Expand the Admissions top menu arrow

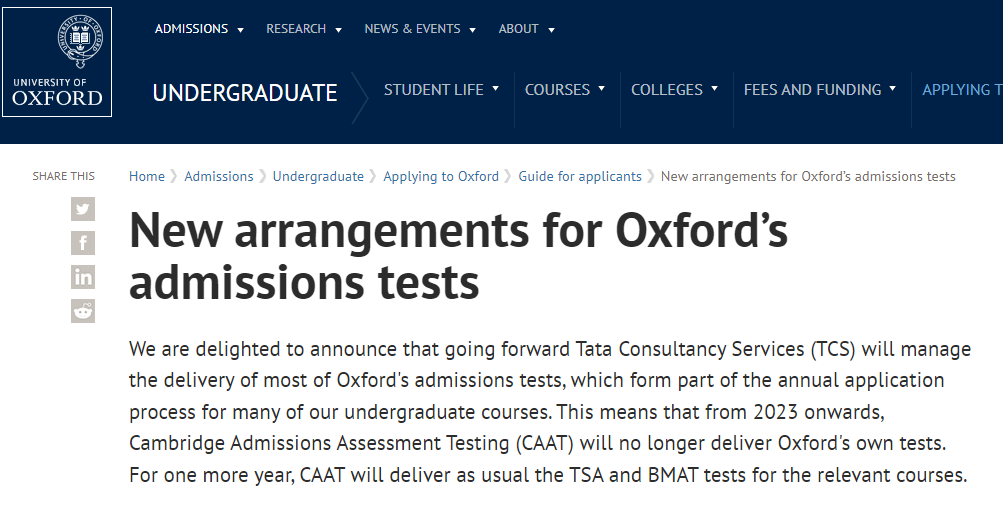tap(241, 30)
